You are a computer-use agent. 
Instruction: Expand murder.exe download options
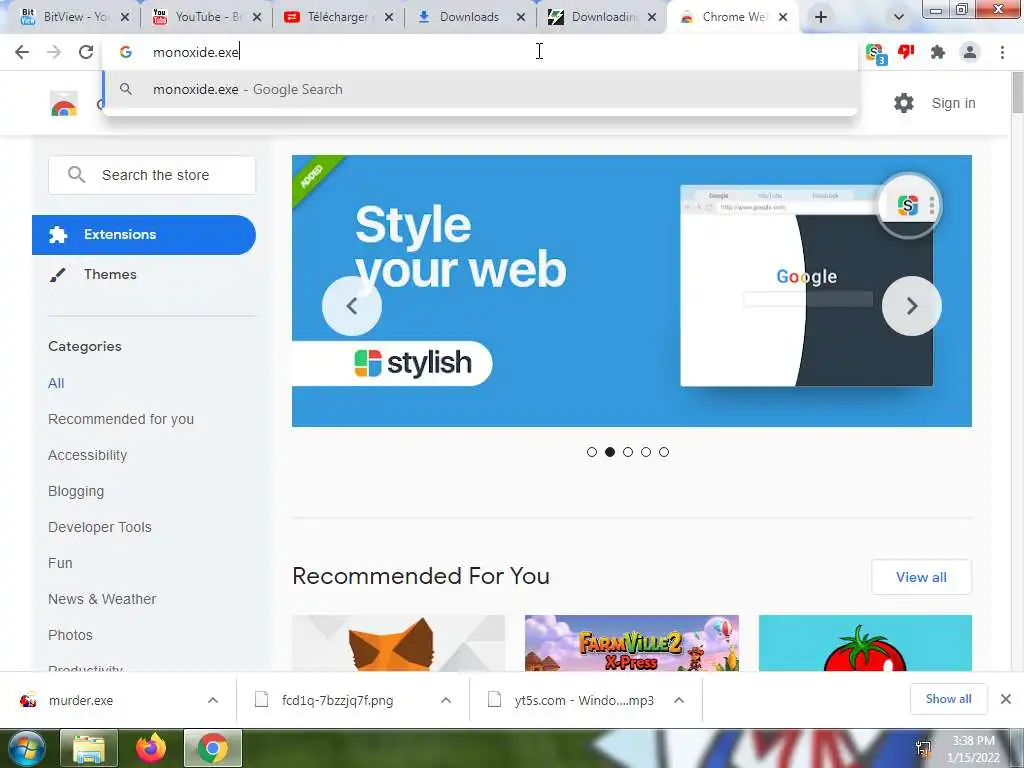tap(213, 700)
